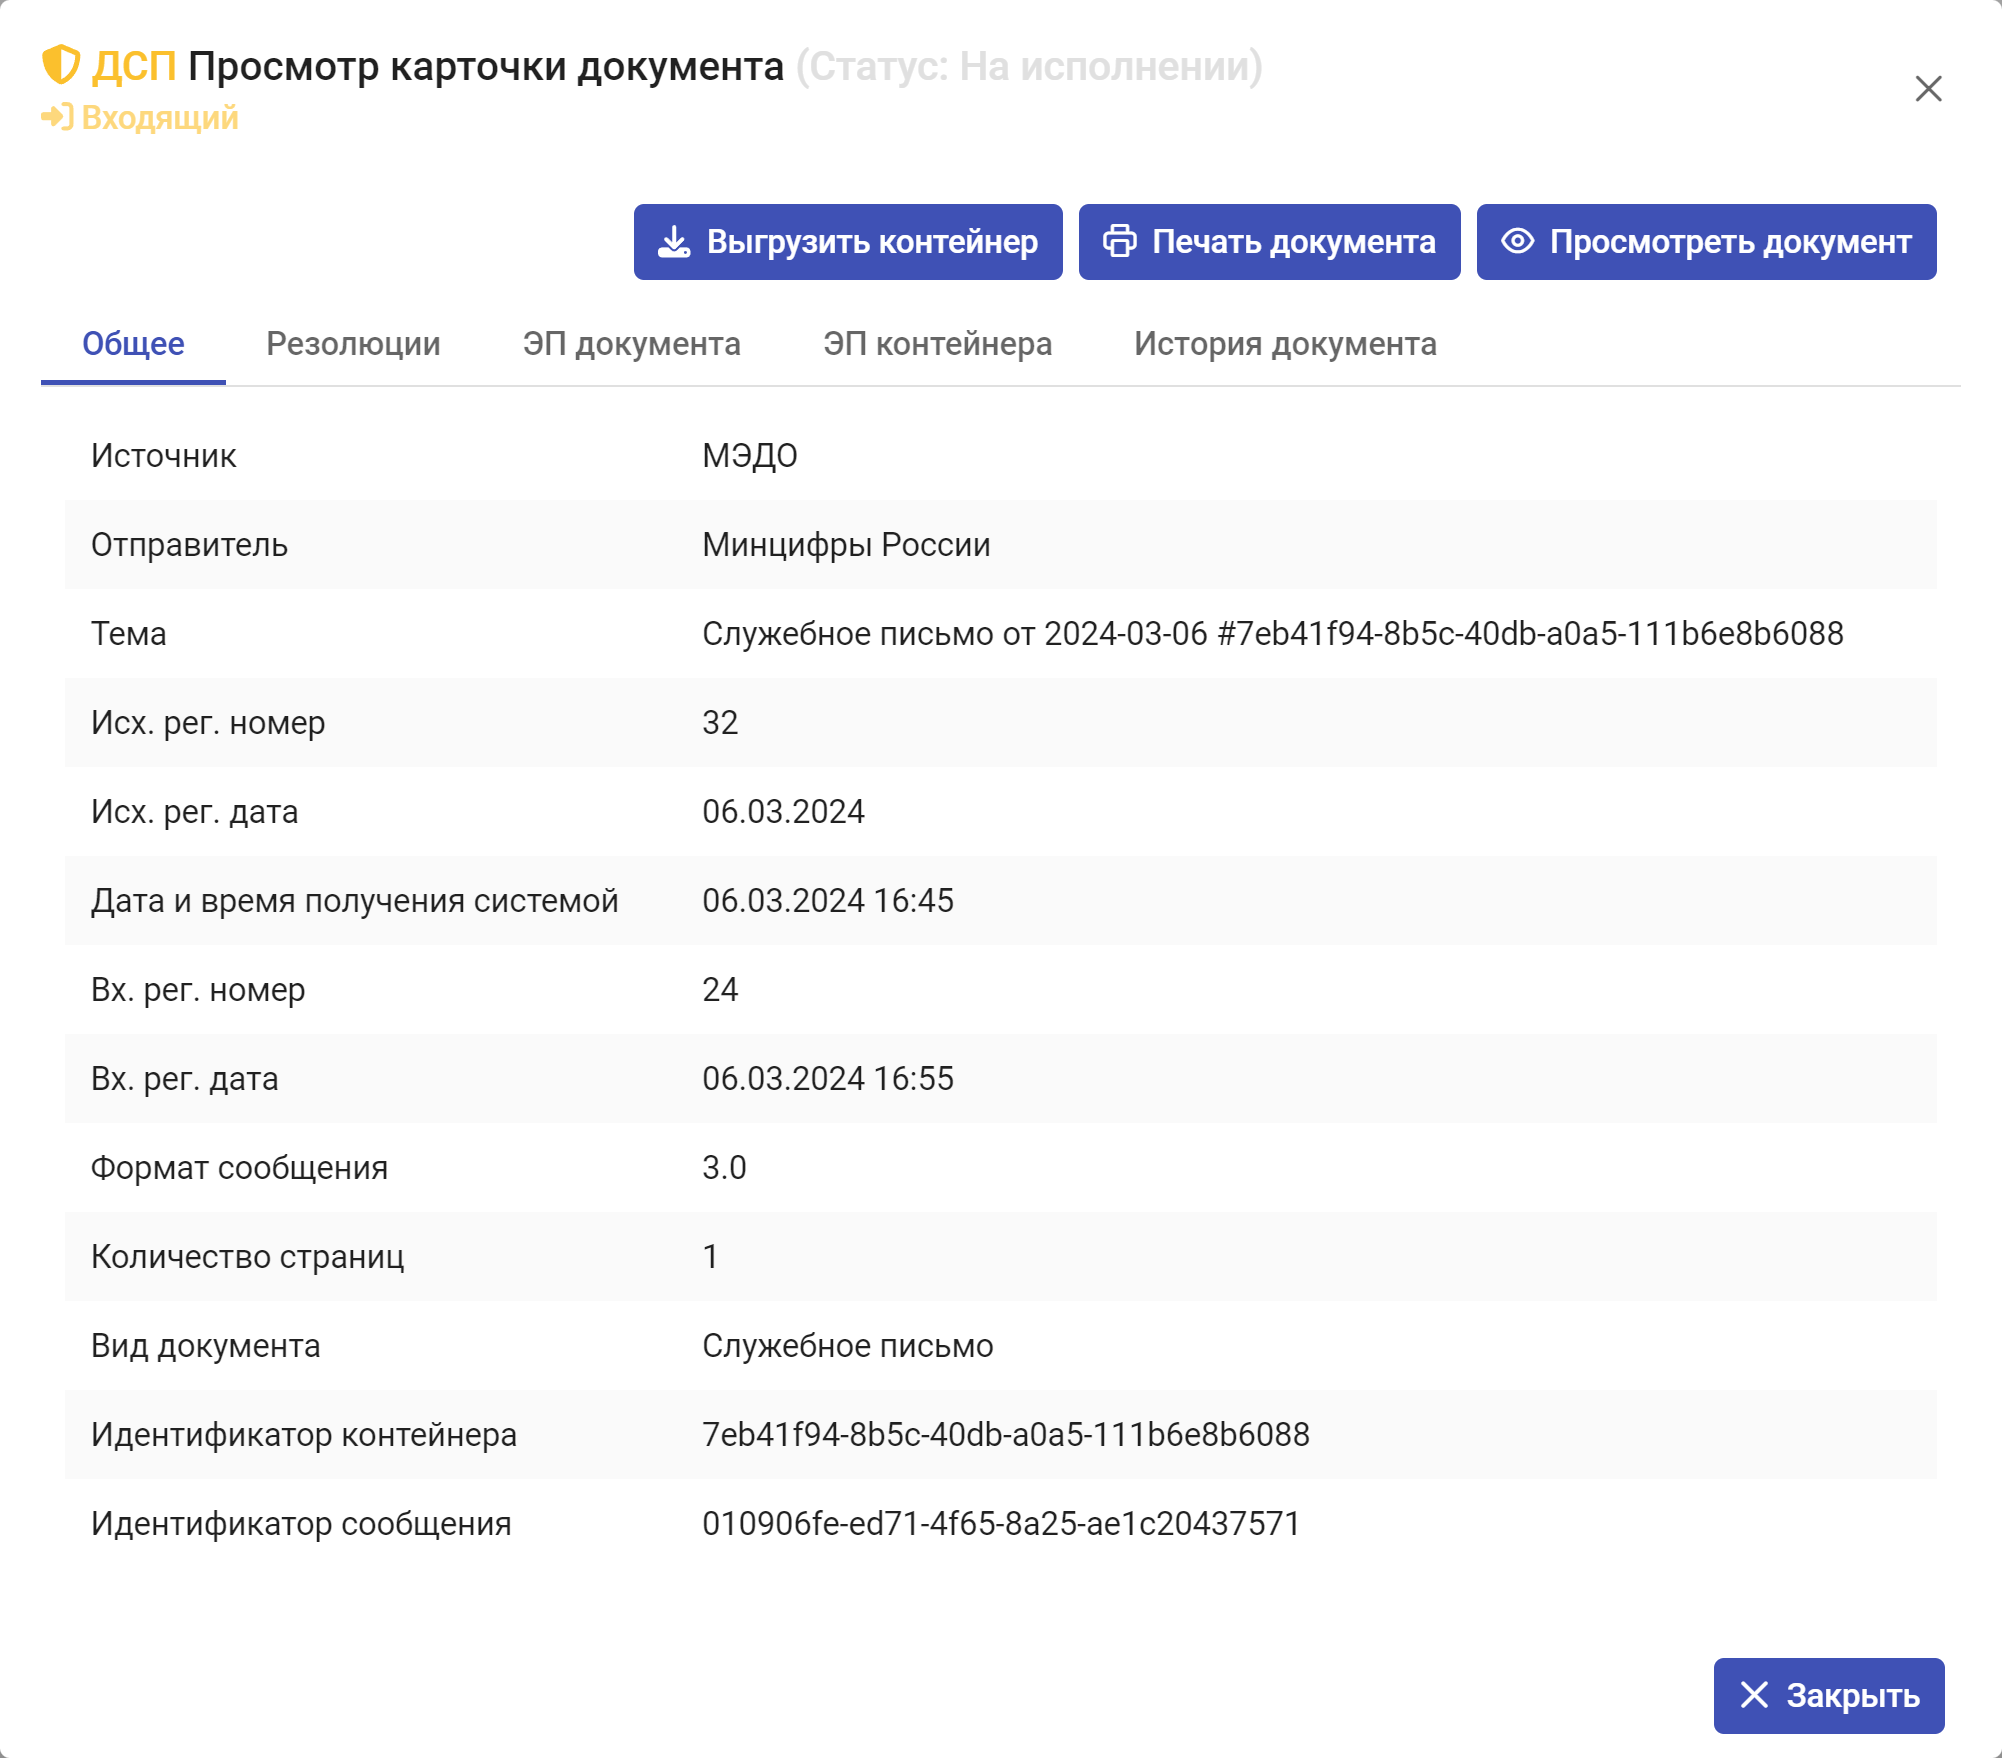Screen dimensions: 2002x1758
Task: Click received time 06.03.2024 16:45
Action: point(828,901)
